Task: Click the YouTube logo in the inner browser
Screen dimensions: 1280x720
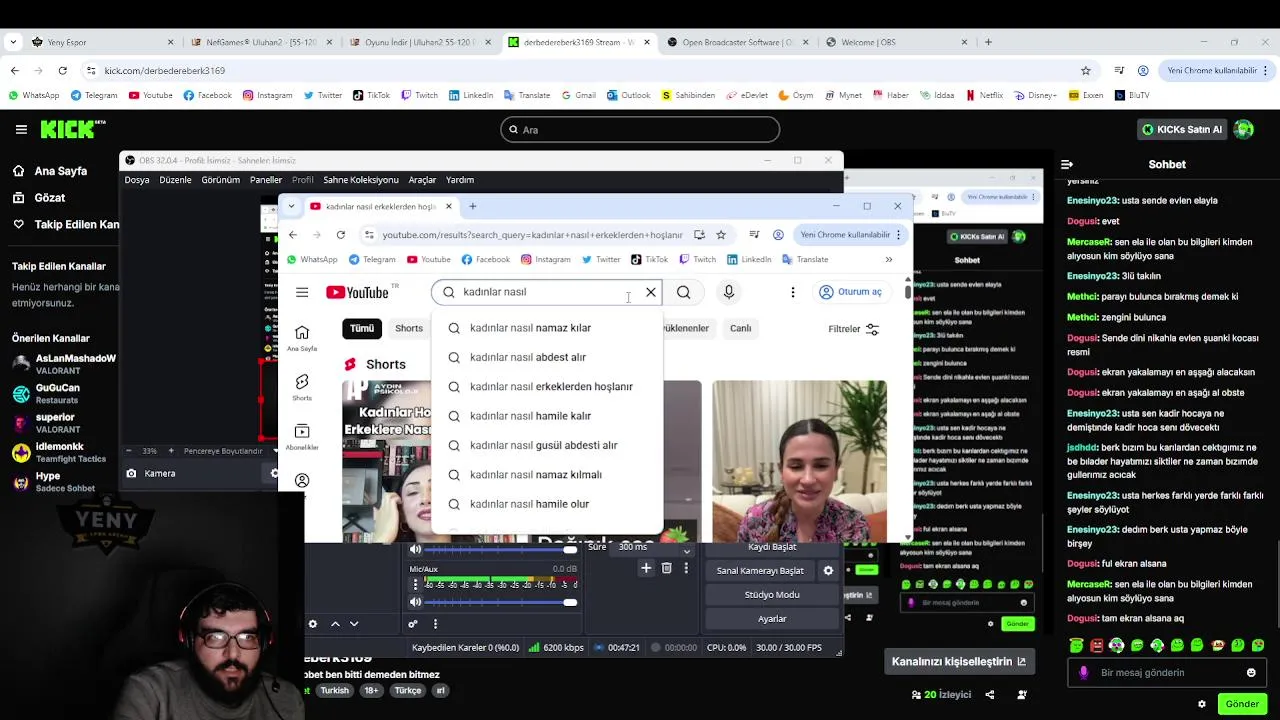Action: tap(357, 292)
